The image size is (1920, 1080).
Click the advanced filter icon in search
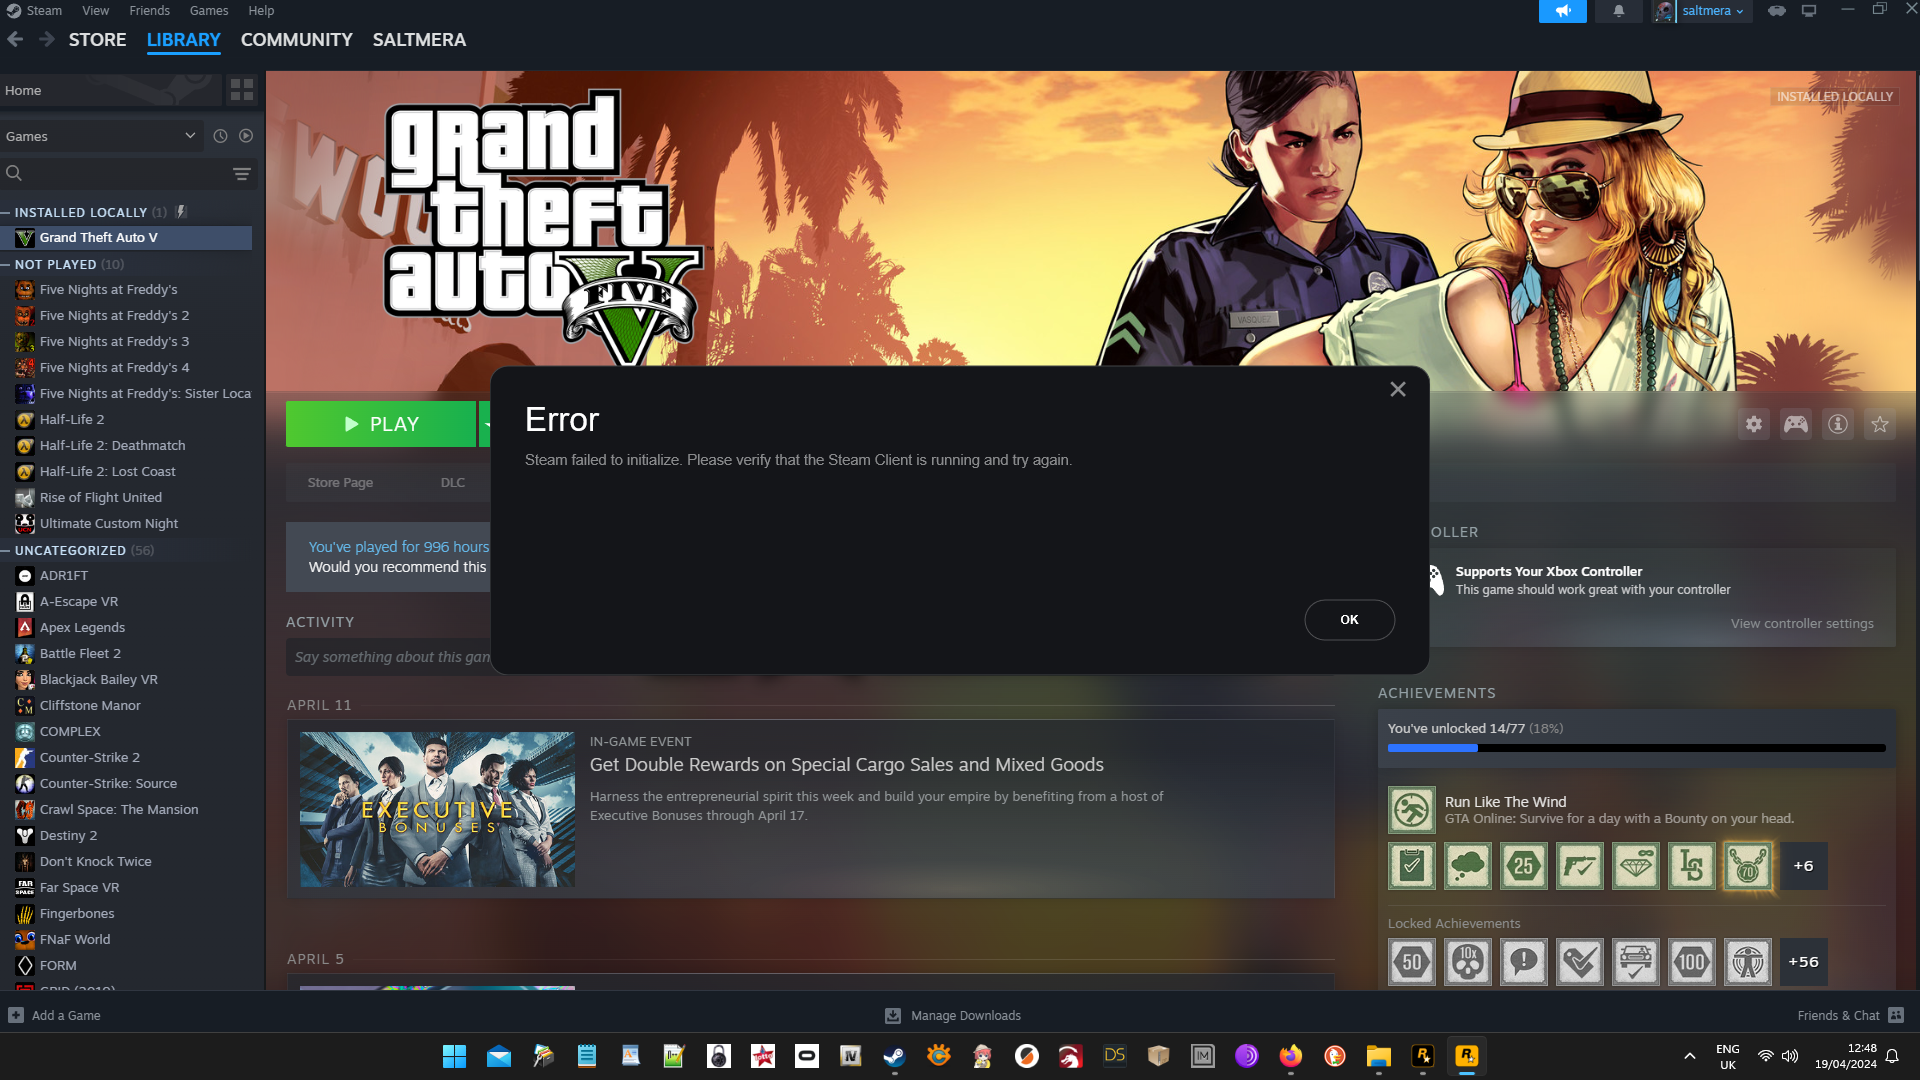coord(241,173)
